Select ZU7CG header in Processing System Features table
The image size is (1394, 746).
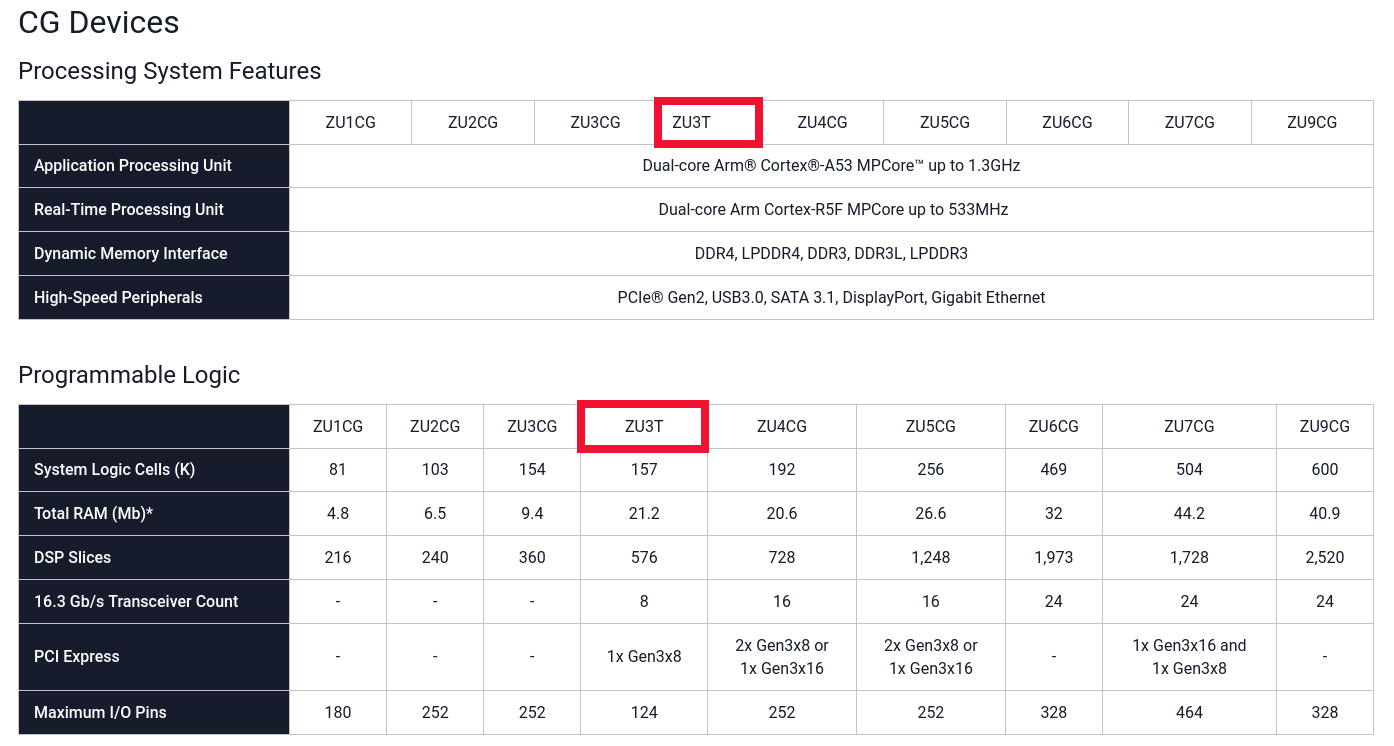point(1189,122)
